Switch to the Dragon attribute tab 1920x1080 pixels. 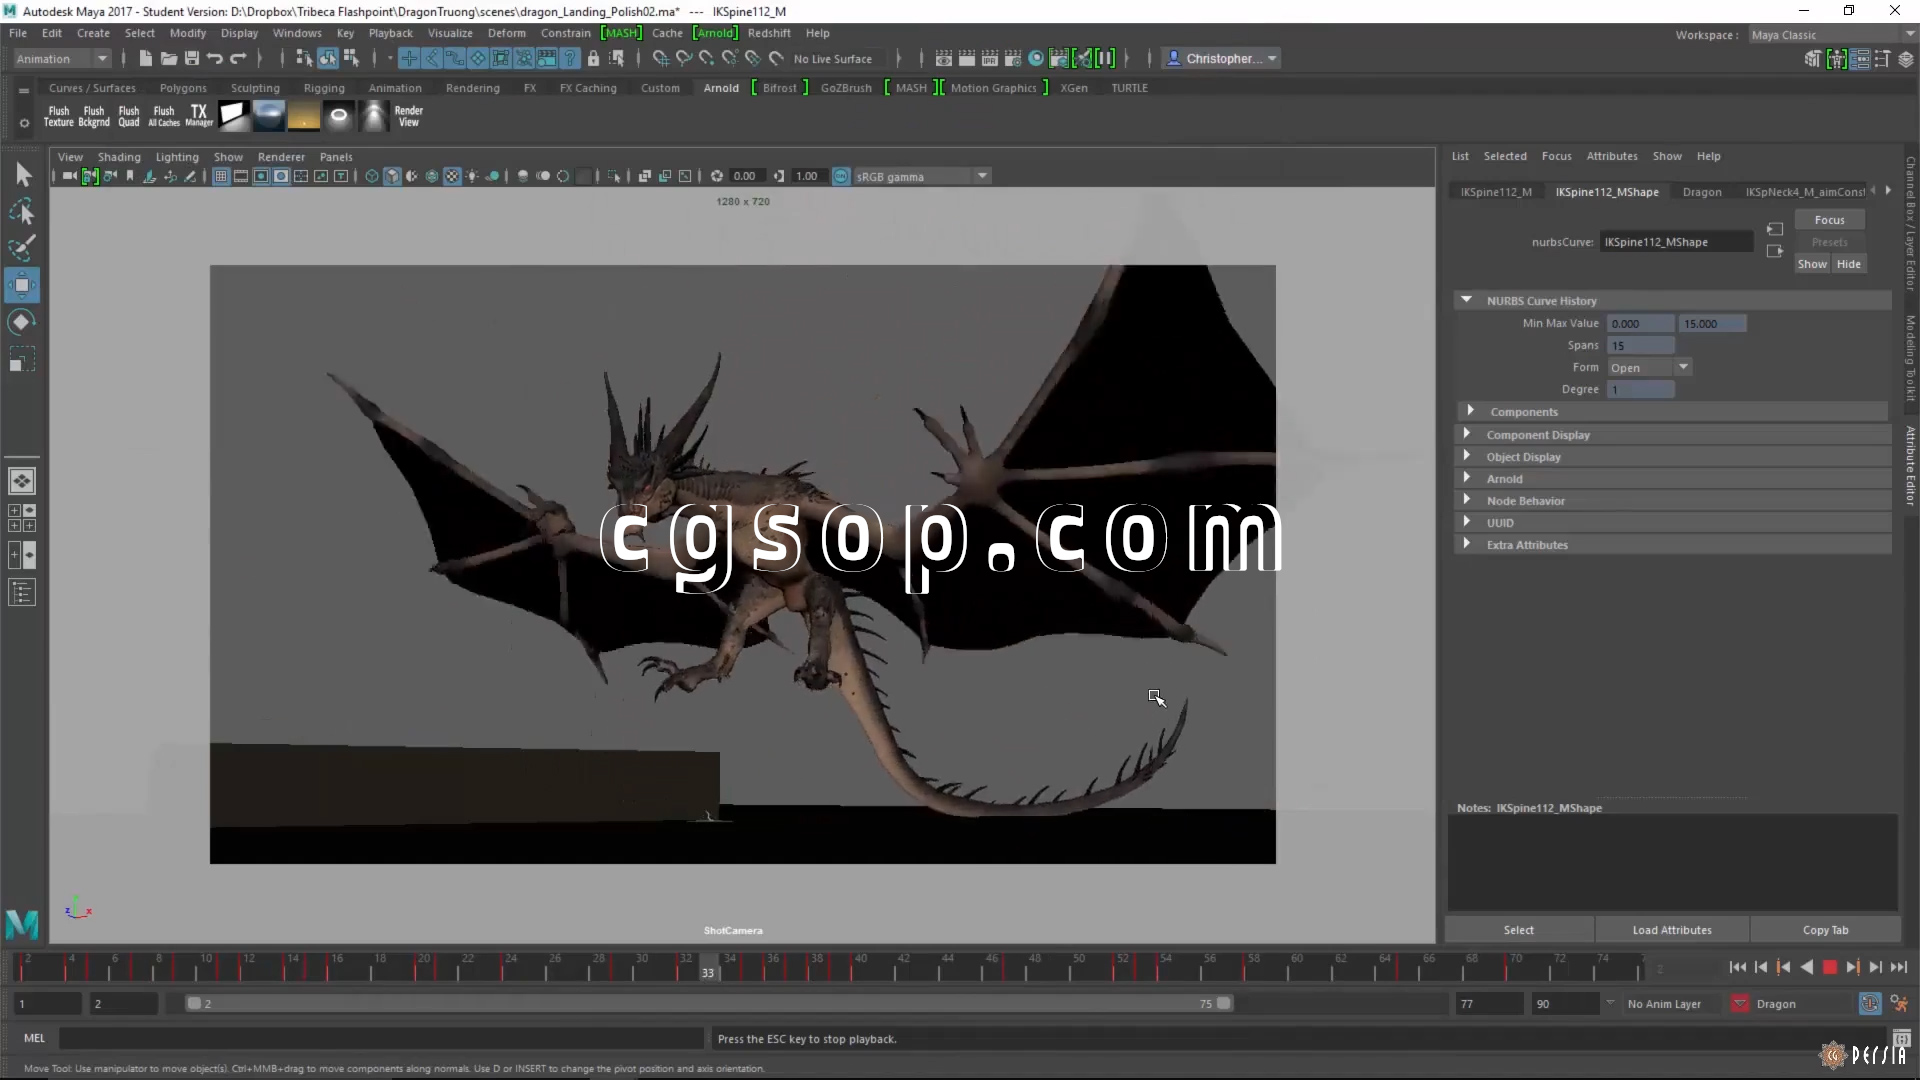point(1701,192)
